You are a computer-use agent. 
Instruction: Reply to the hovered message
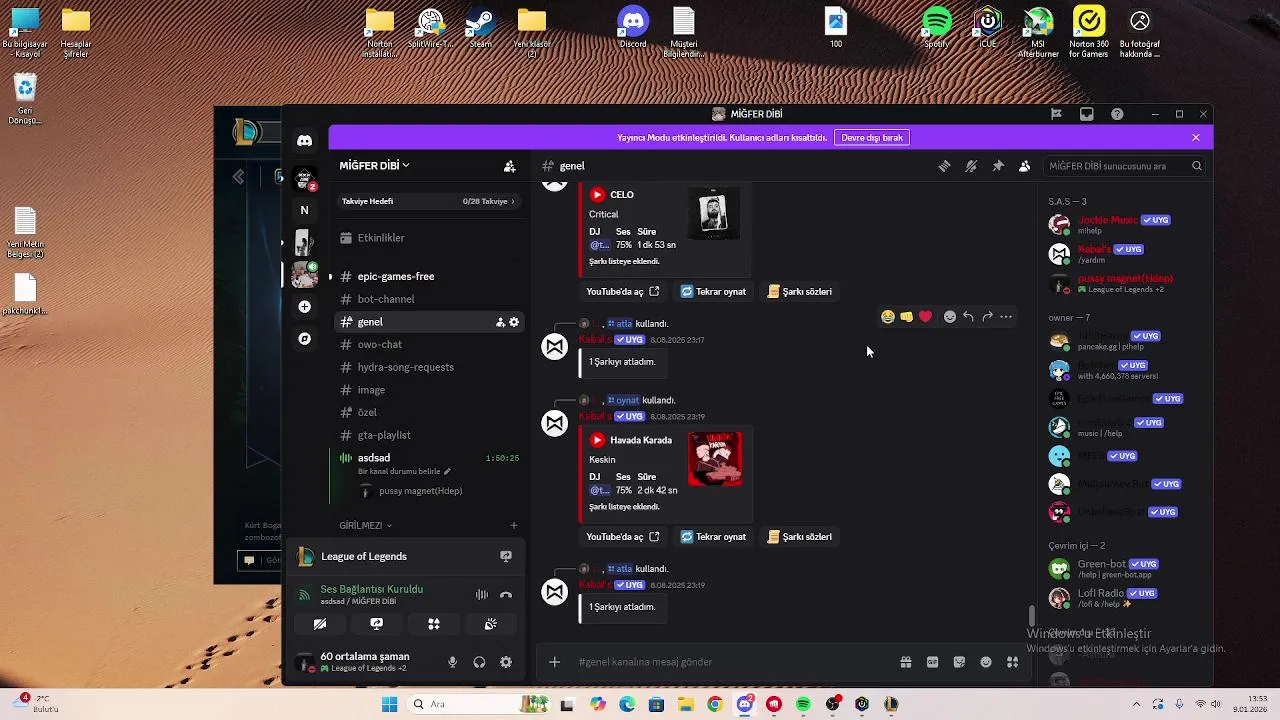click(968, 317)
